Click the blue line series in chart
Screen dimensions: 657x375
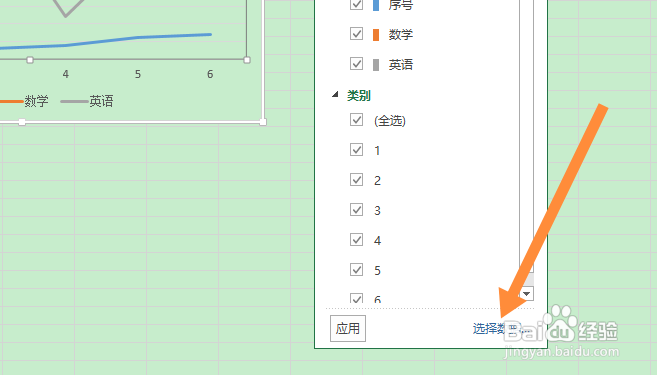point(105,41)
